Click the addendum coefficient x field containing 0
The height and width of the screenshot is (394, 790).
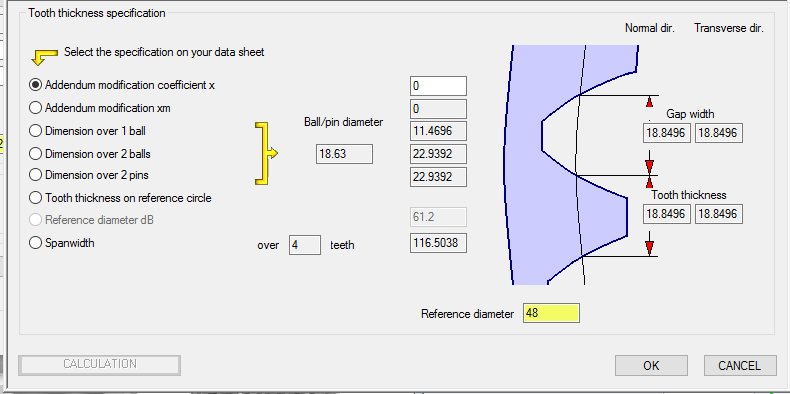click(438, 86)
